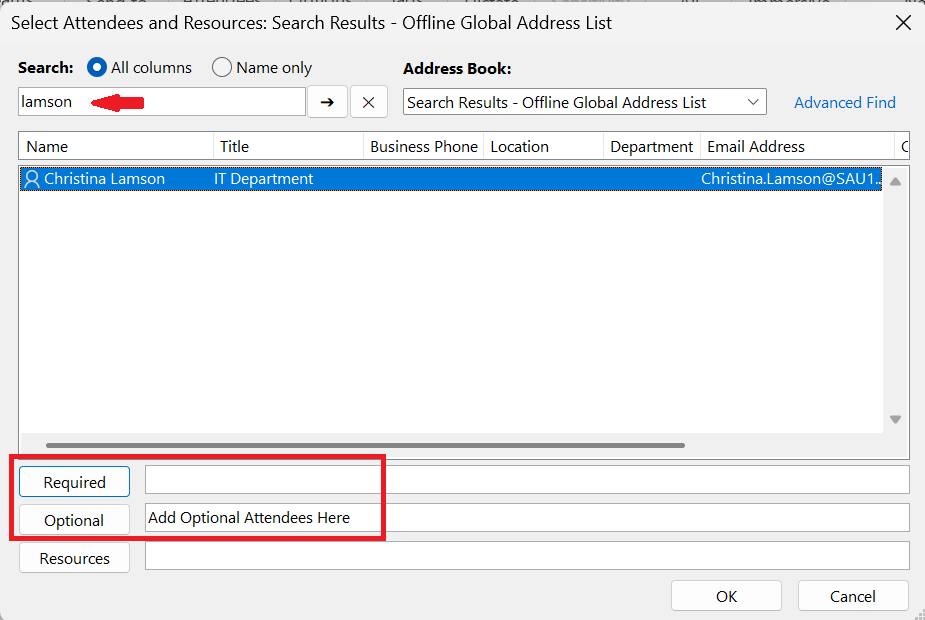The height and width of the screenshot is (620, 925).
Task: Close the Select Attendees dialog window
Action: 902,22
